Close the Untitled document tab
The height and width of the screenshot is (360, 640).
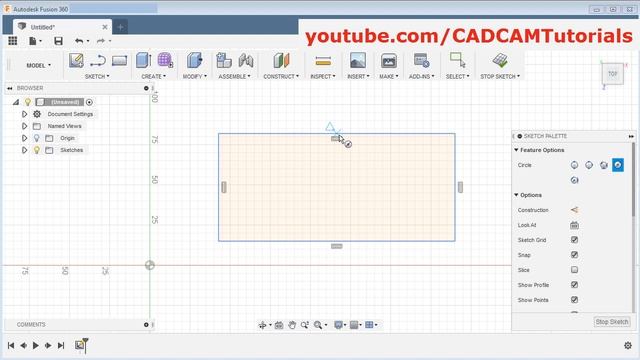[x=105, y=27]
